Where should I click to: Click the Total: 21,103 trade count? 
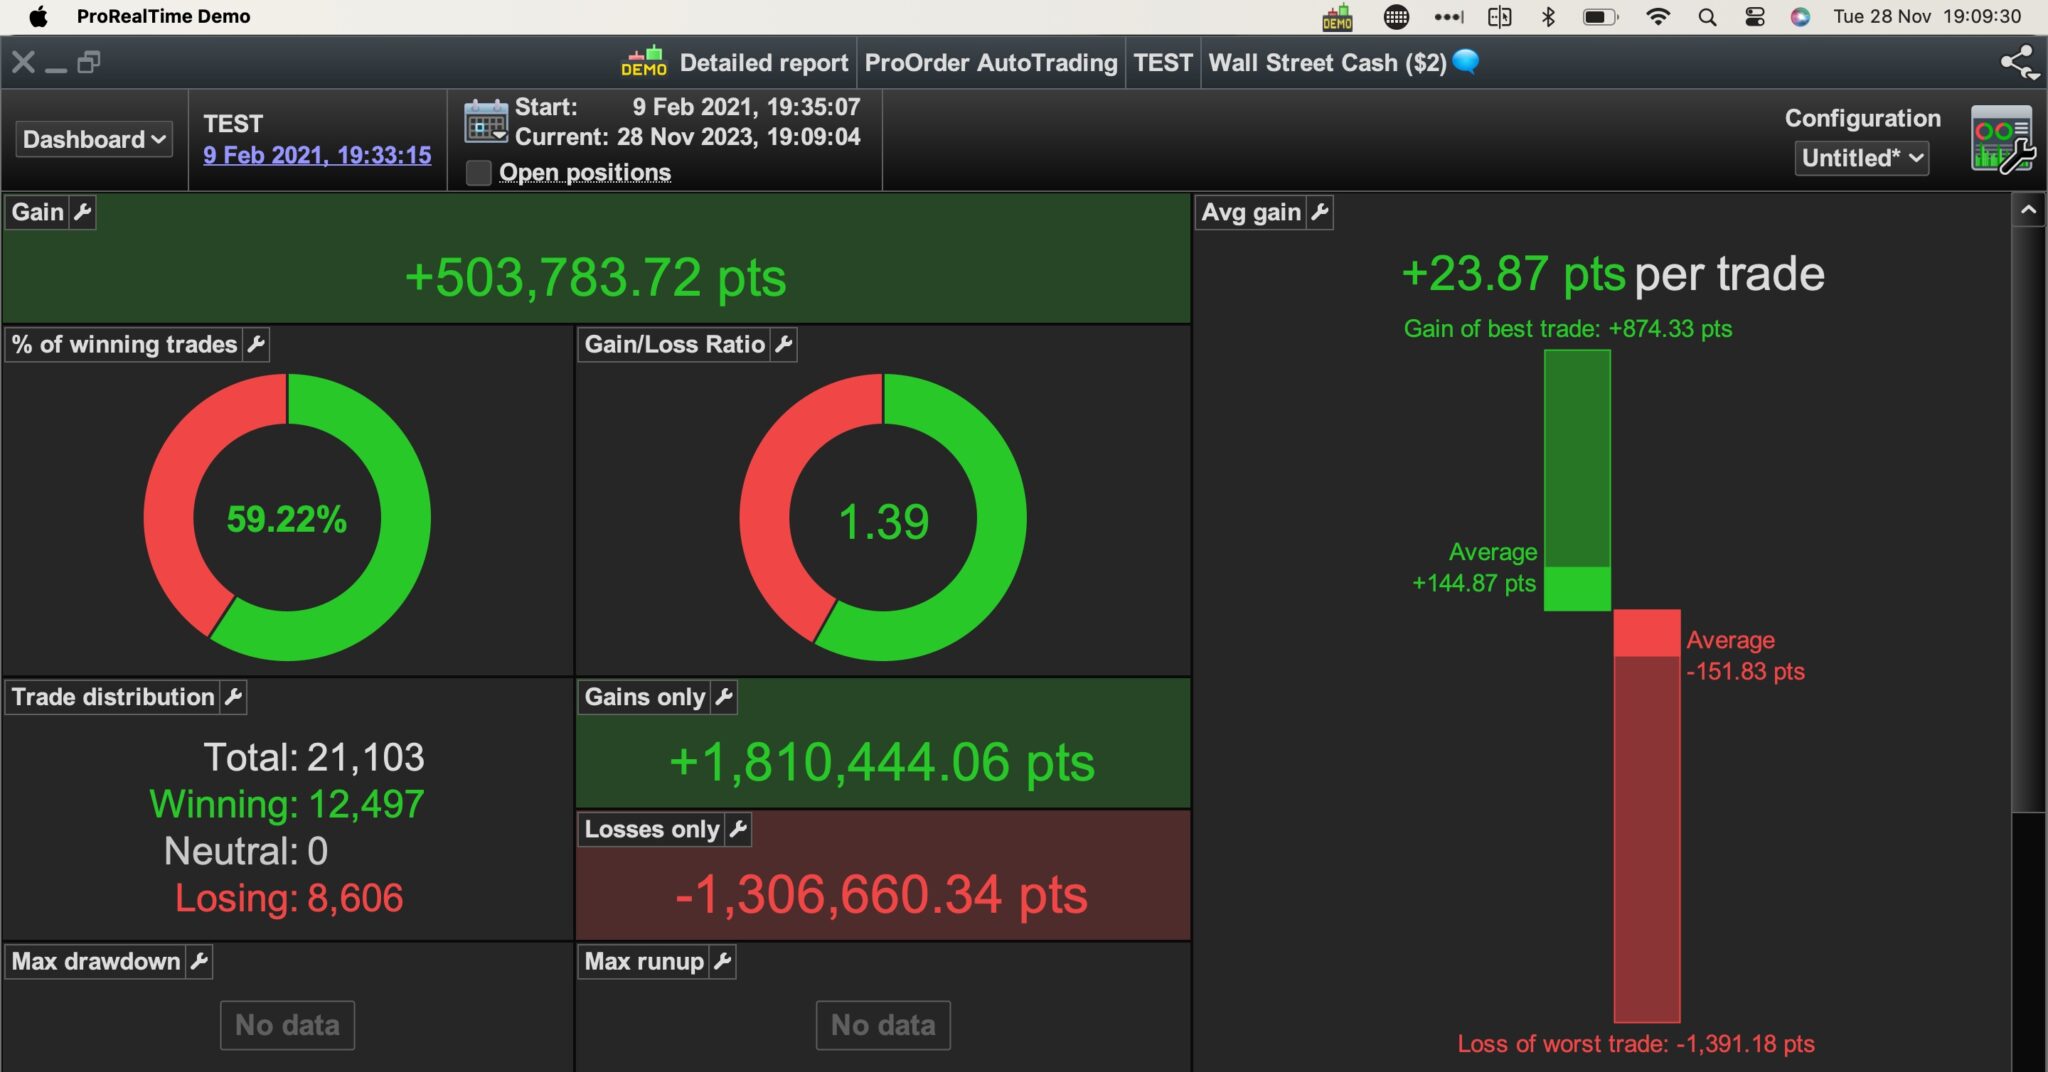pyautogui.click(x=314, y=757)
